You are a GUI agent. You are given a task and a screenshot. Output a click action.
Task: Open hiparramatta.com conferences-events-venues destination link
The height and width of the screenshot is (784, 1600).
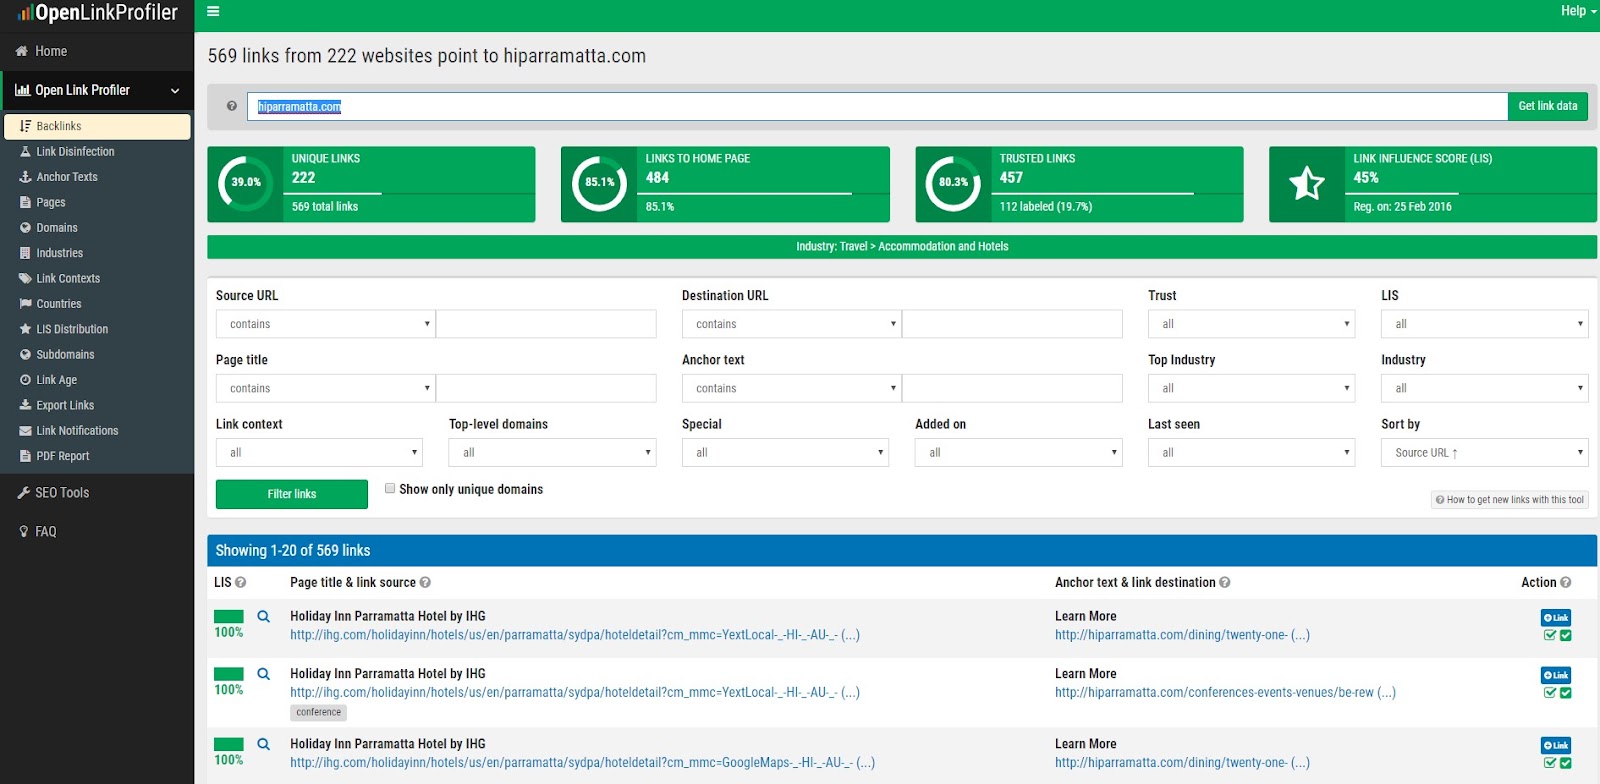[1225, 693]
